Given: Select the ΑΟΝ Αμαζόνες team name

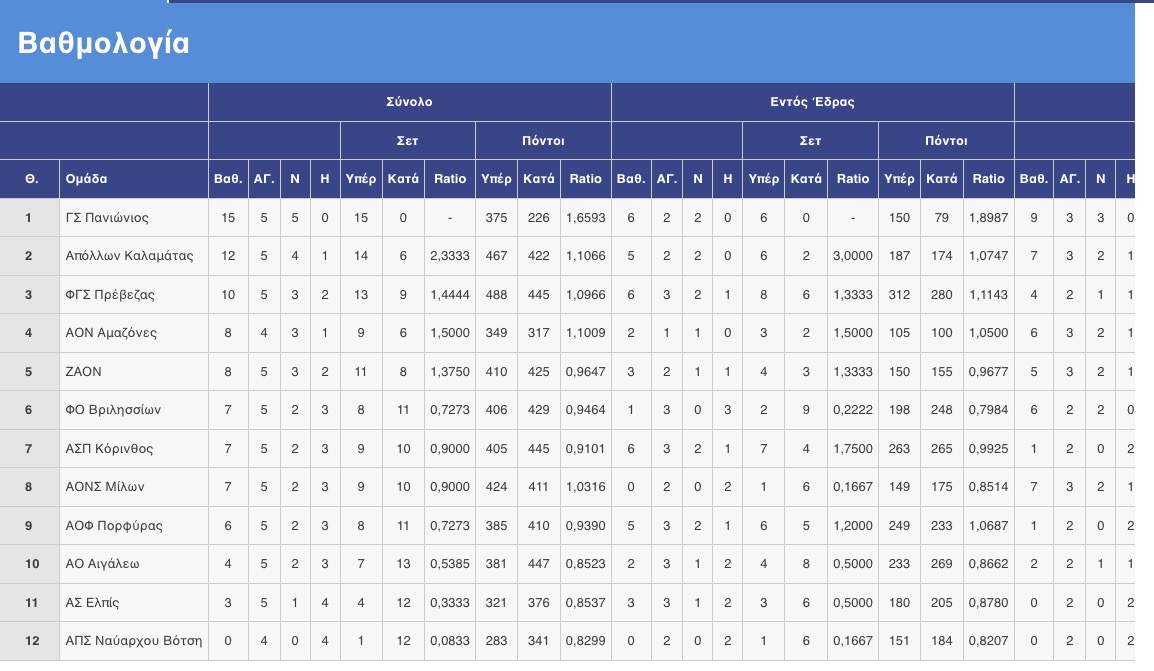Looking at the screenshot, I should [x=111, y=333].
